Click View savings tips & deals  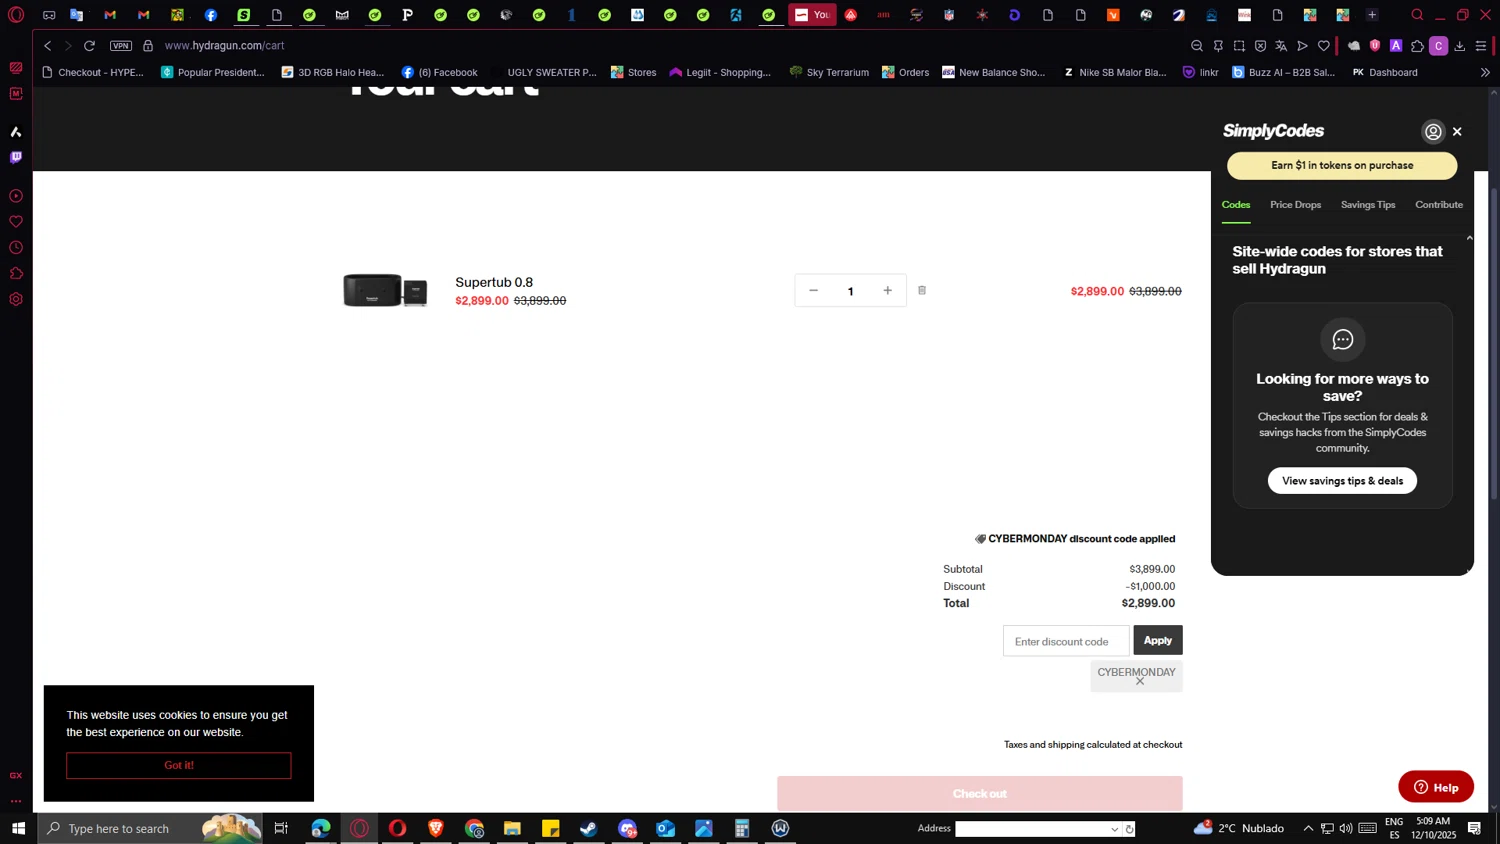pyautogui.click(x=1342, y=481)
